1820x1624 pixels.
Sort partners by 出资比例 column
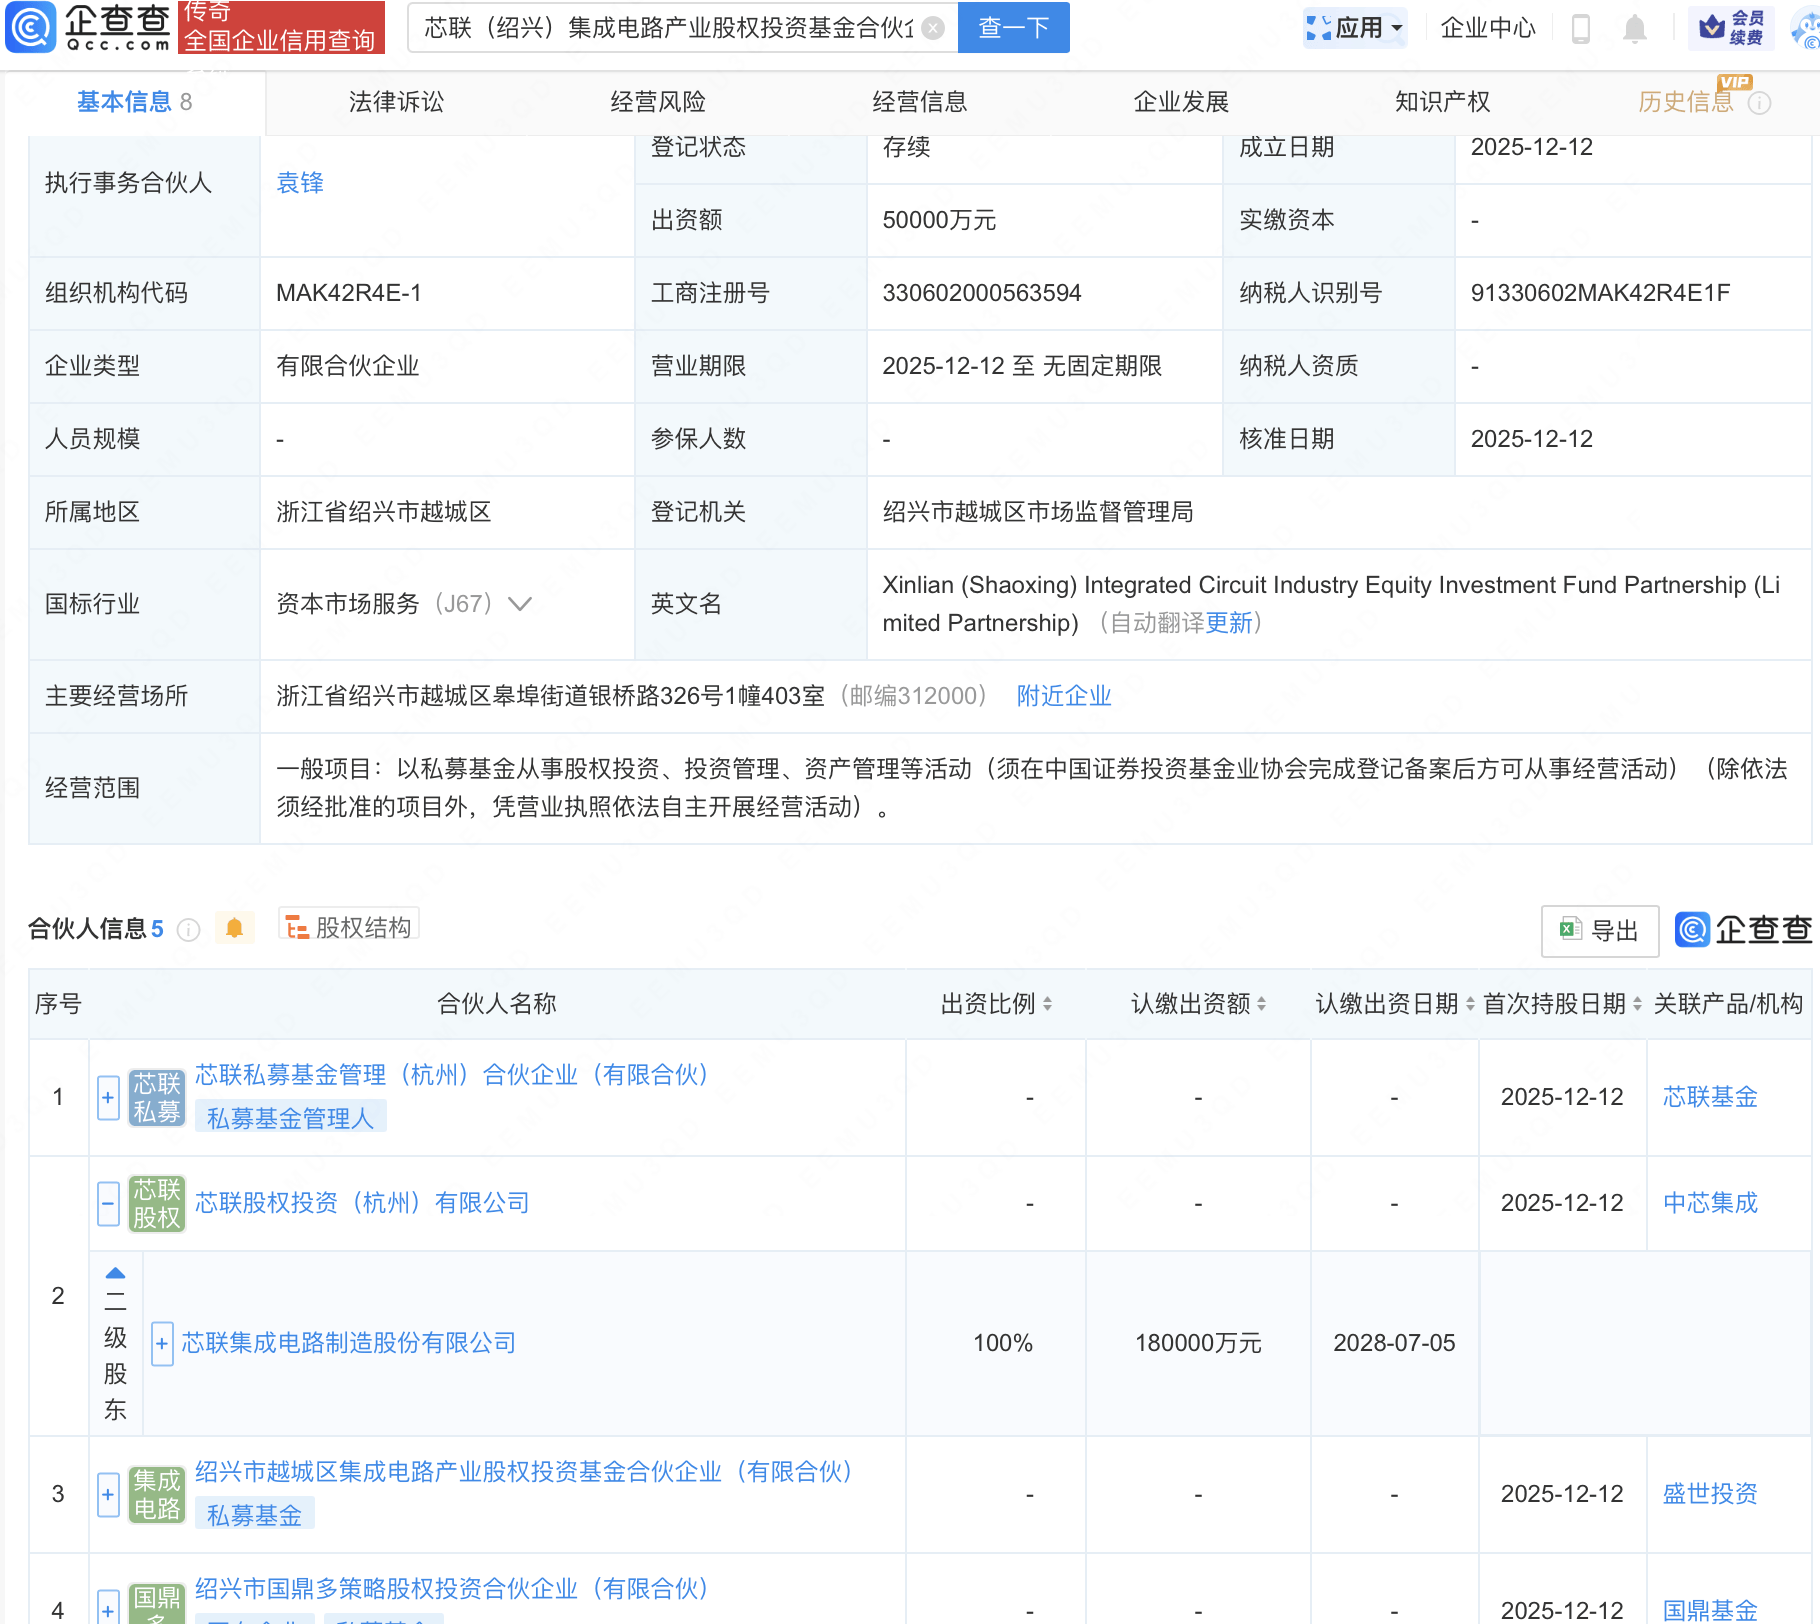(1047, 1004)
